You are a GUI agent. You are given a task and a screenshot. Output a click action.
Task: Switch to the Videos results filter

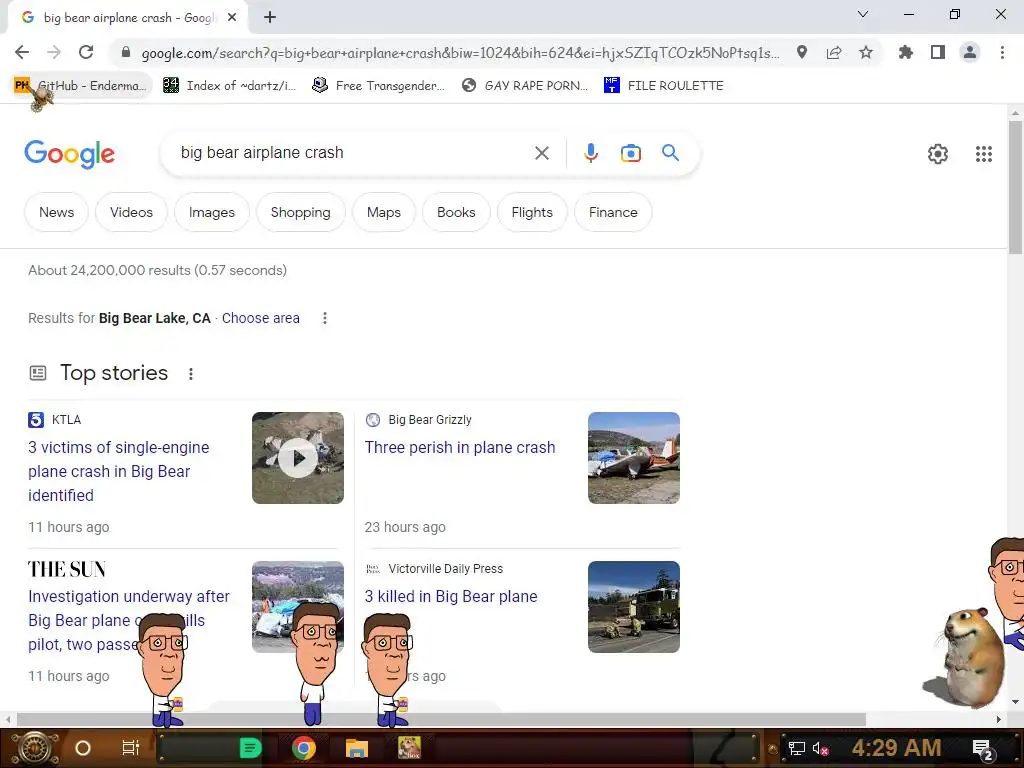click(x=131, y=212)
